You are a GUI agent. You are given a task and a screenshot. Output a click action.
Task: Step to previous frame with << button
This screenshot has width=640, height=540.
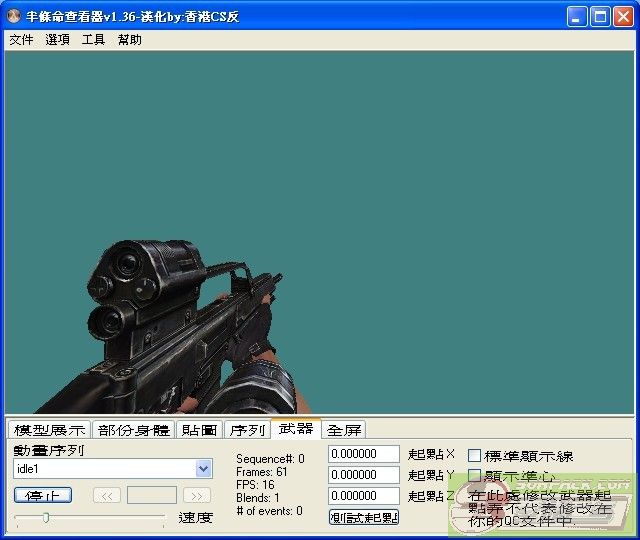[107, 495]
